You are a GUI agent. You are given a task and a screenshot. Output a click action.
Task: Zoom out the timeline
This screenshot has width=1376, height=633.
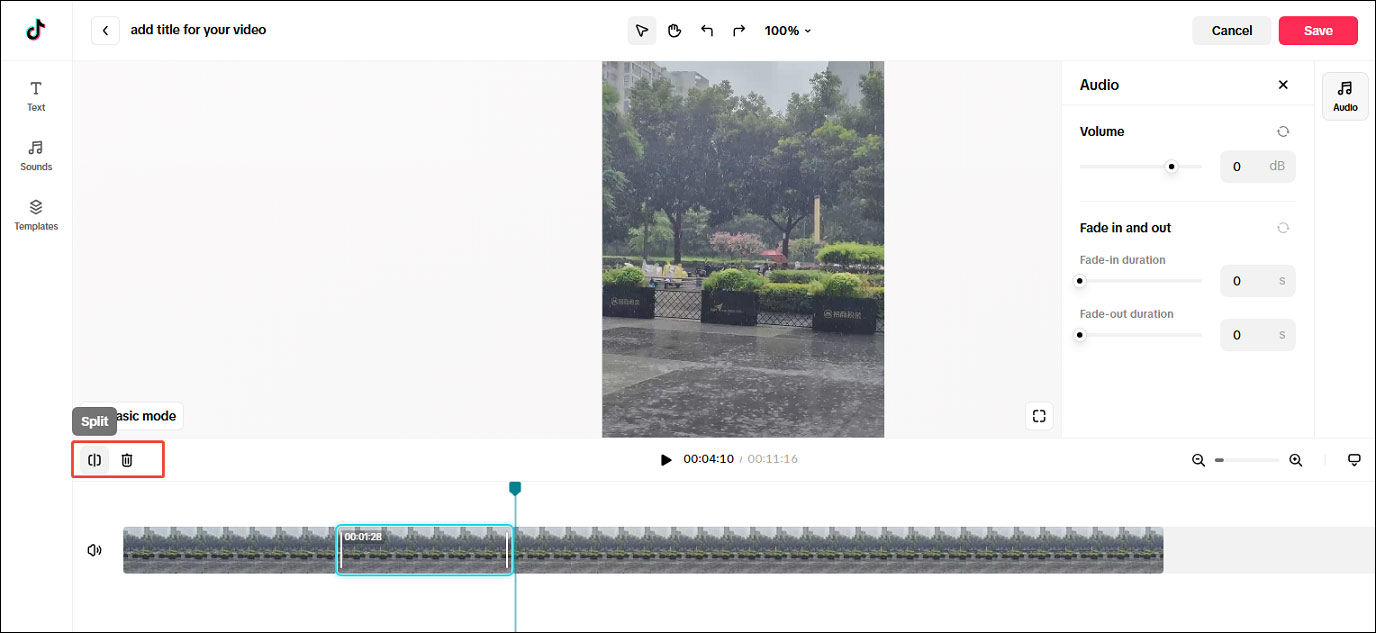tap(1198, 460)
